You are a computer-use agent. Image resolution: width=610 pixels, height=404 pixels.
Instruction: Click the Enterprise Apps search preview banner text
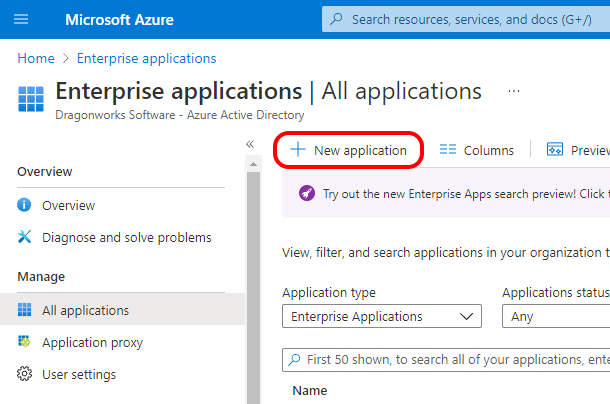[466, 194]
